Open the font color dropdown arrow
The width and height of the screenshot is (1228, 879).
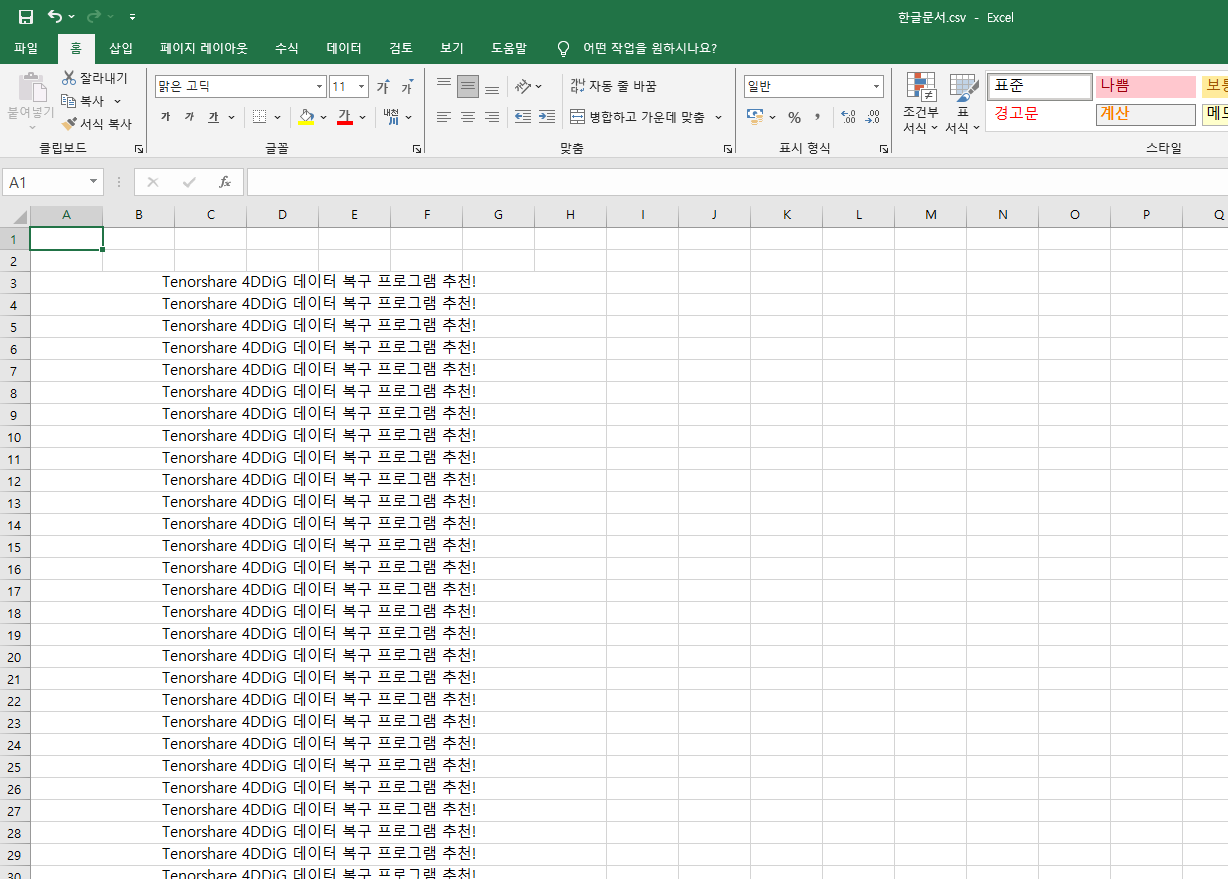[362, 117]
